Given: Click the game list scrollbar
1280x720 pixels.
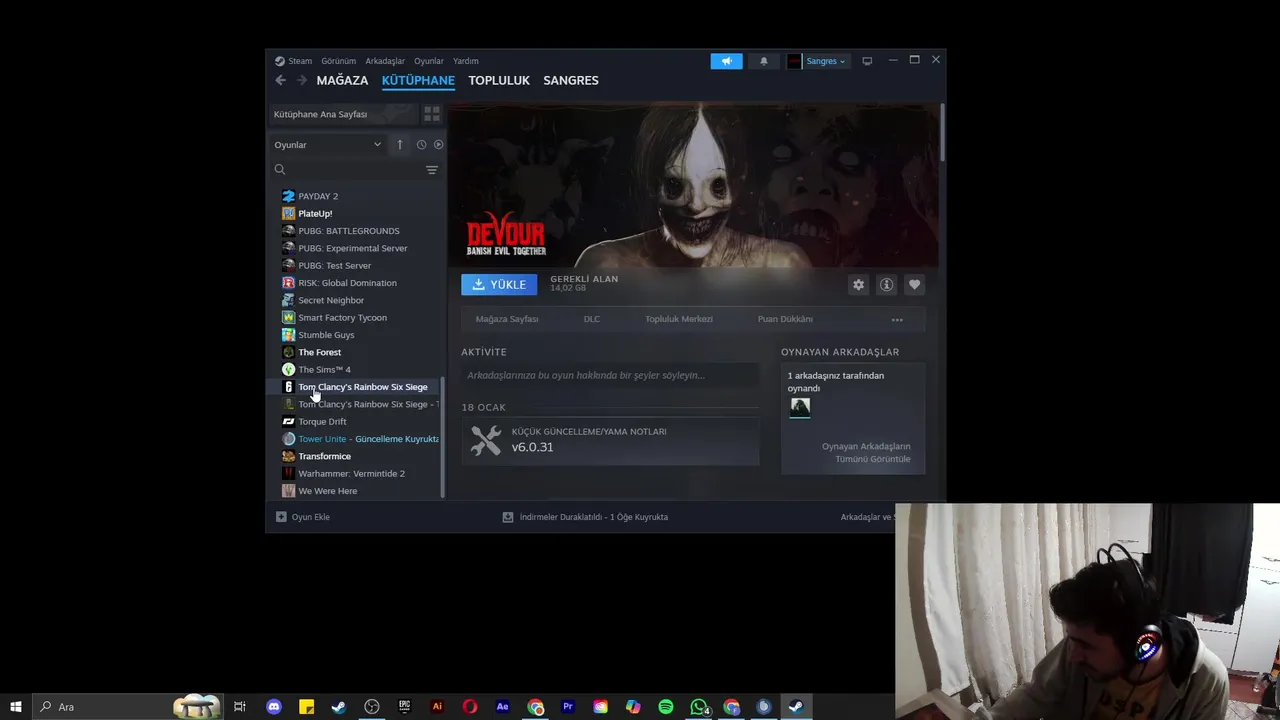Looking at the screenshot, I should tap(442, 436).
